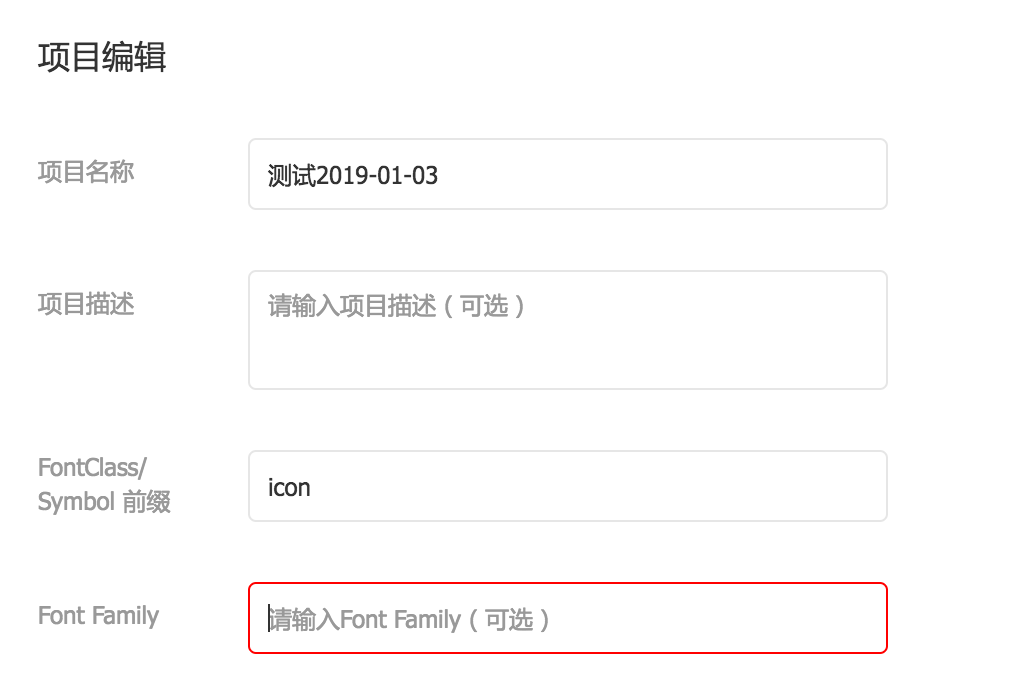Image resolution: width=1016 pixels, height=700 pixels.
Task: Click the FontClass/Symbol 前缀 input containing icon
Action: click(x=567, y=486)
